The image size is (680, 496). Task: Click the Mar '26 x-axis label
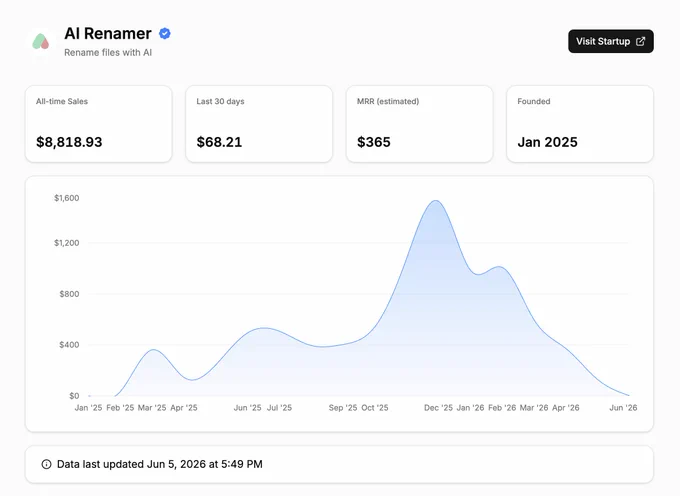point(534,408)
